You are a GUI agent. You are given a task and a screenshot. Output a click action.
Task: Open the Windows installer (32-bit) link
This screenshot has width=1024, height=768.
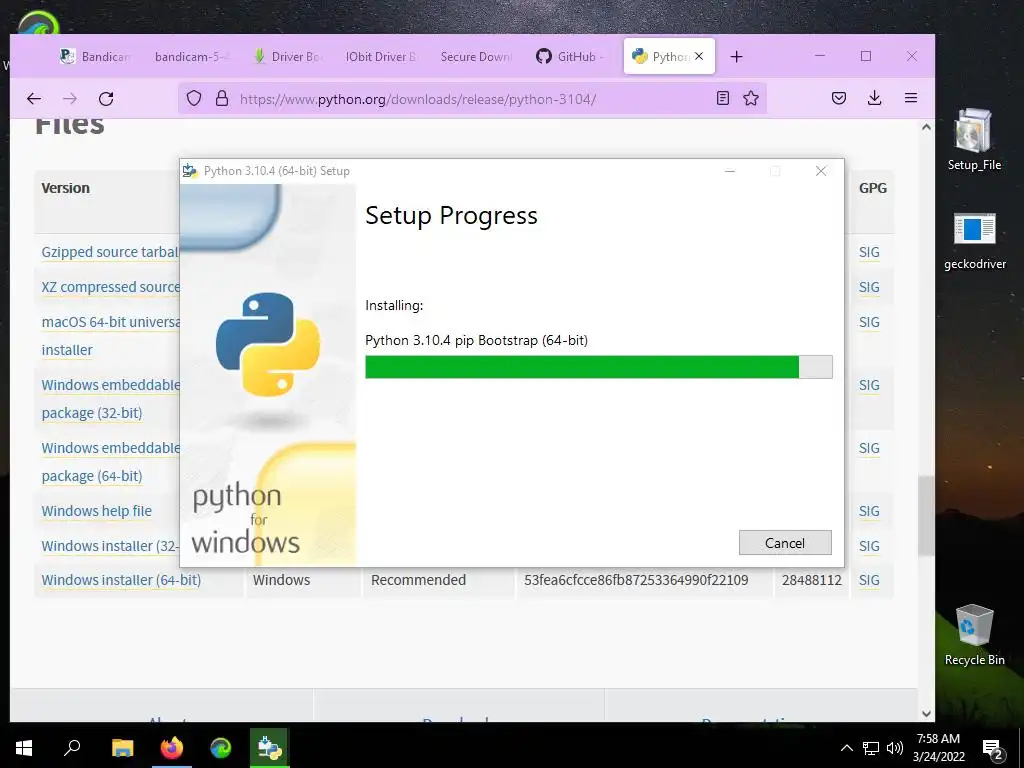click(x=110, y=546)
